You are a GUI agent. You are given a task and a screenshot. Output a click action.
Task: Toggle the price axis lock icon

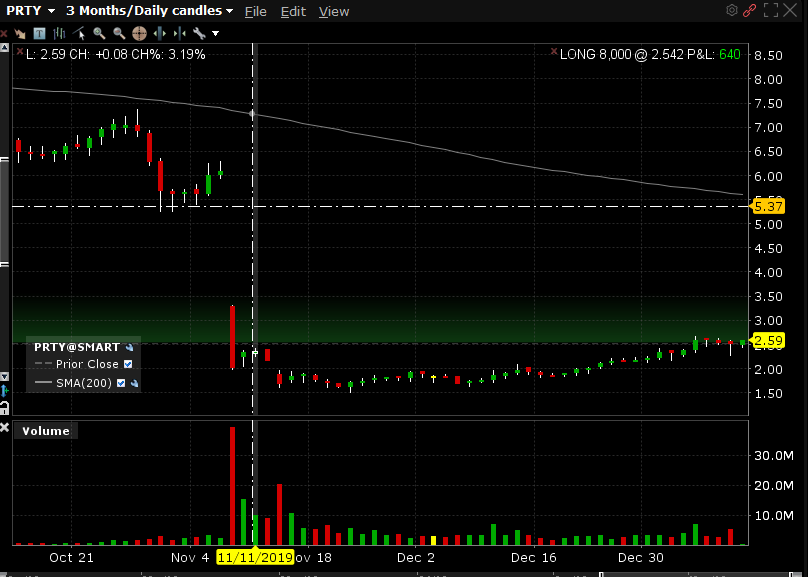4,407
